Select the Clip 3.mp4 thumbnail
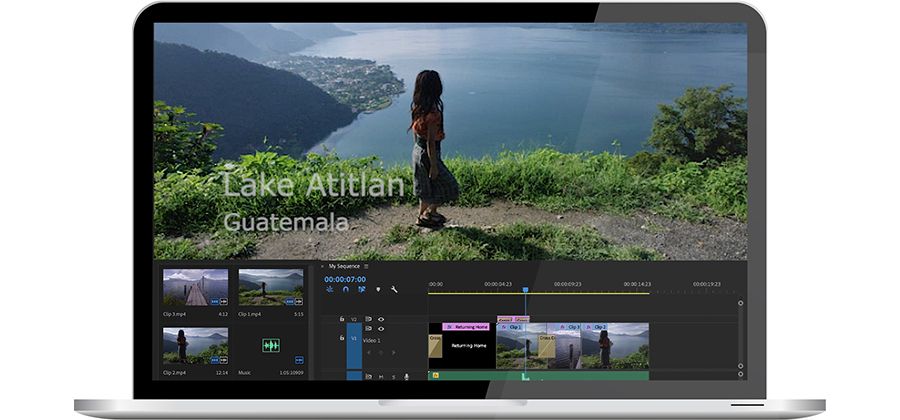This screenshot has height=420, width=900. pyautogui.click(x=195, y=287)
